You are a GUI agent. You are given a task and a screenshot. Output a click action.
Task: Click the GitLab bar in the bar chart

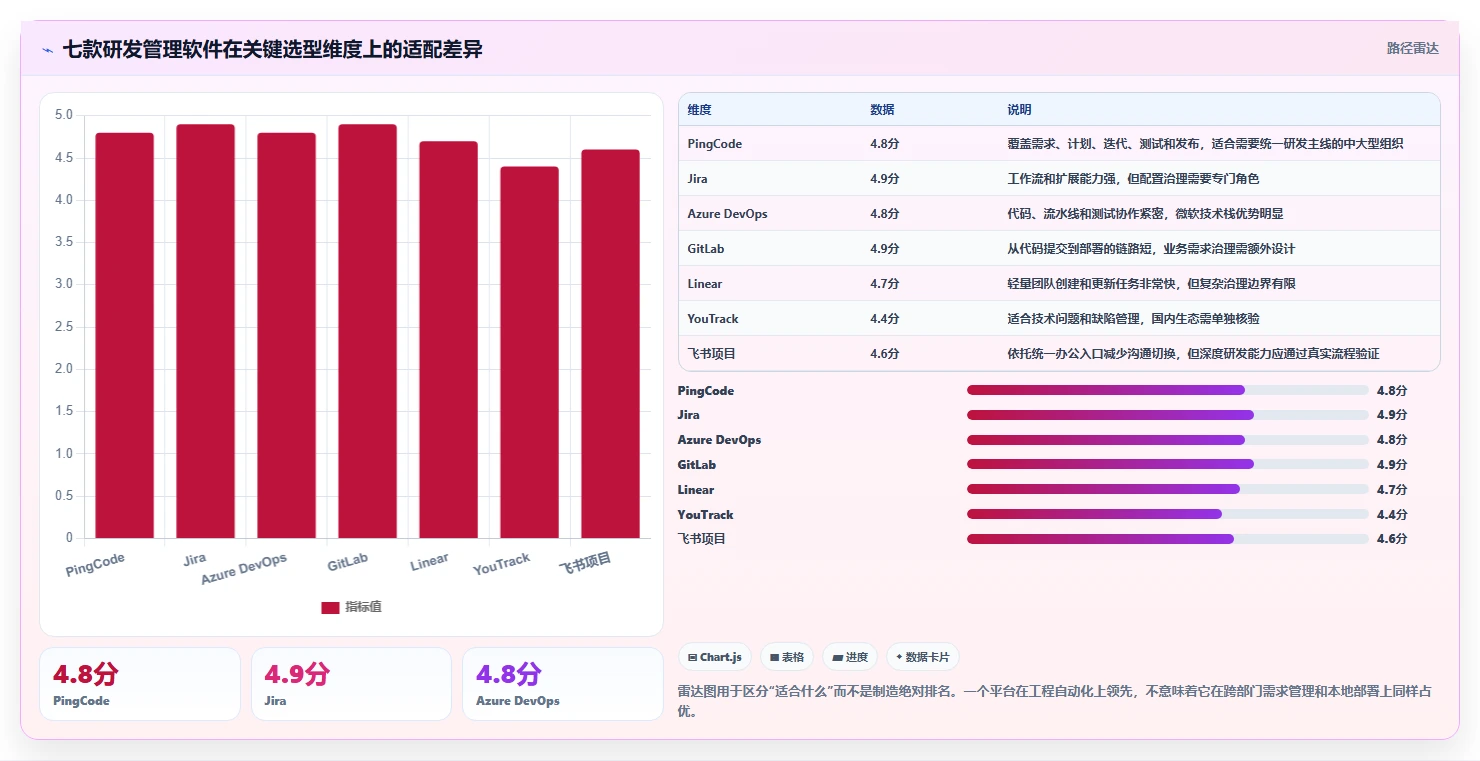pyautogui.click(x=367, y=331)
